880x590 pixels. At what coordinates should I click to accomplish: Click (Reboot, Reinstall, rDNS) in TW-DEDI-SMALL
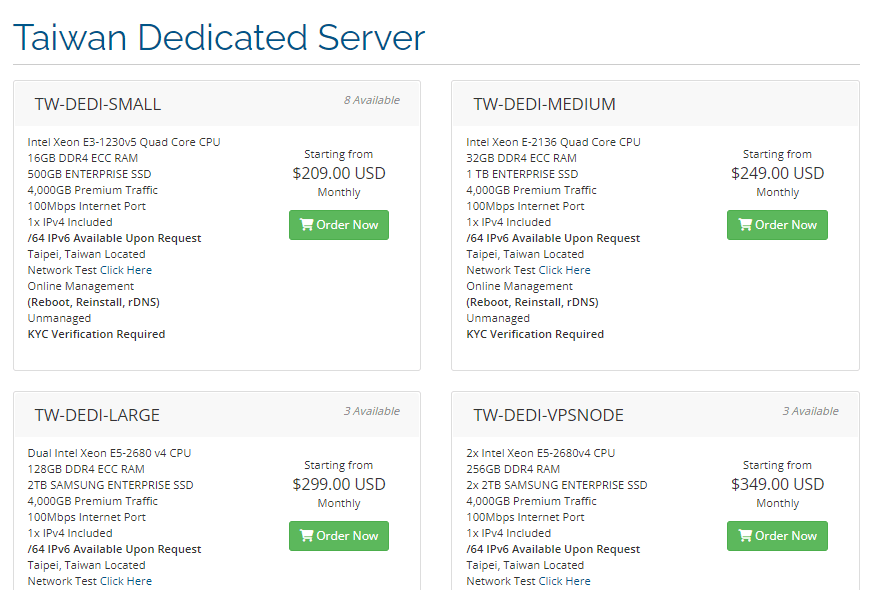click(94, 302)
